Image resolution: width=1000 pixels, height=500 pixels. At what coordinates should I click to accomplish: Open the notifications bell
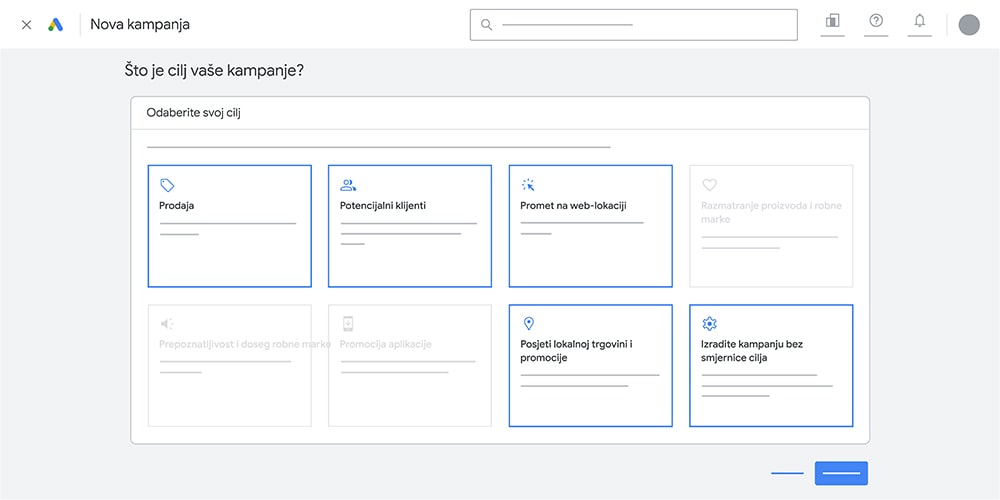pyautogui.click(x=919, y=21)
